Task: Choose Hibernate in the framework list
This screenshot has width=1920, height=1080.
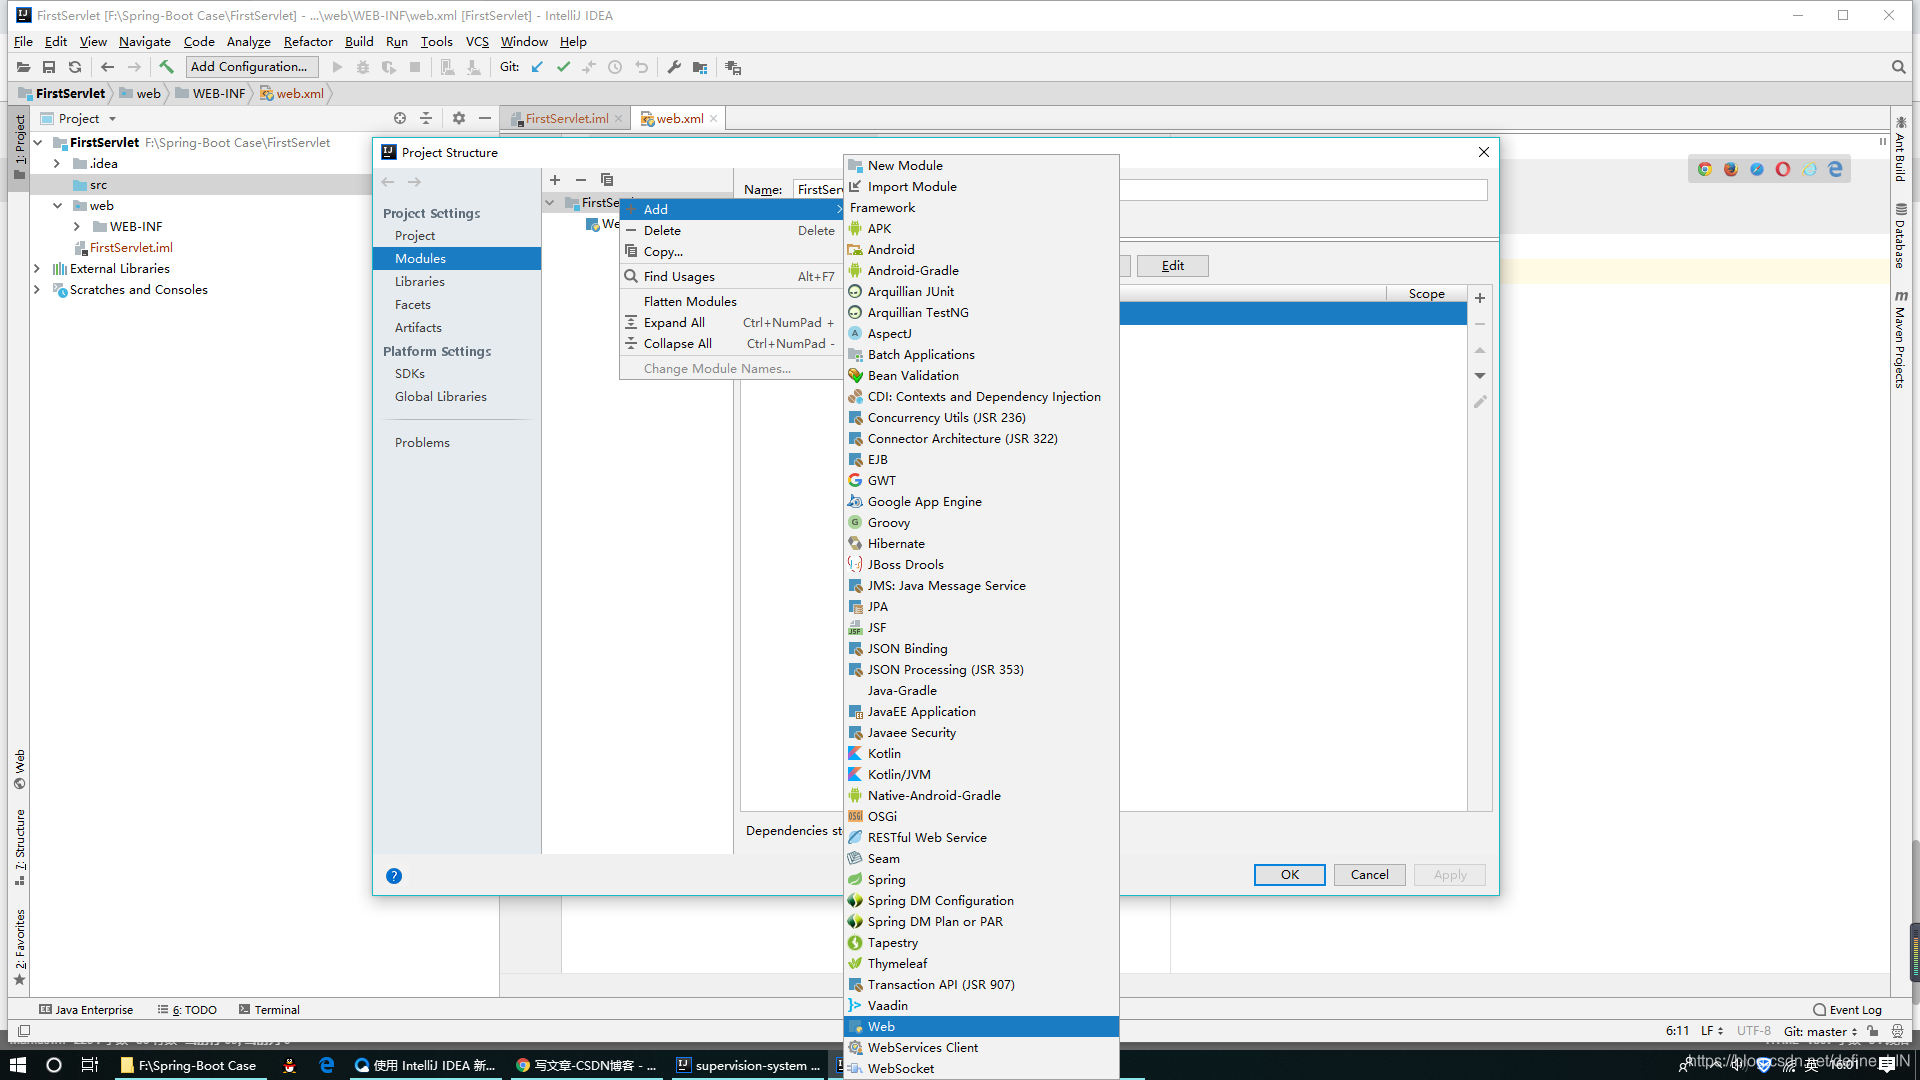Action: click(981, 544)
